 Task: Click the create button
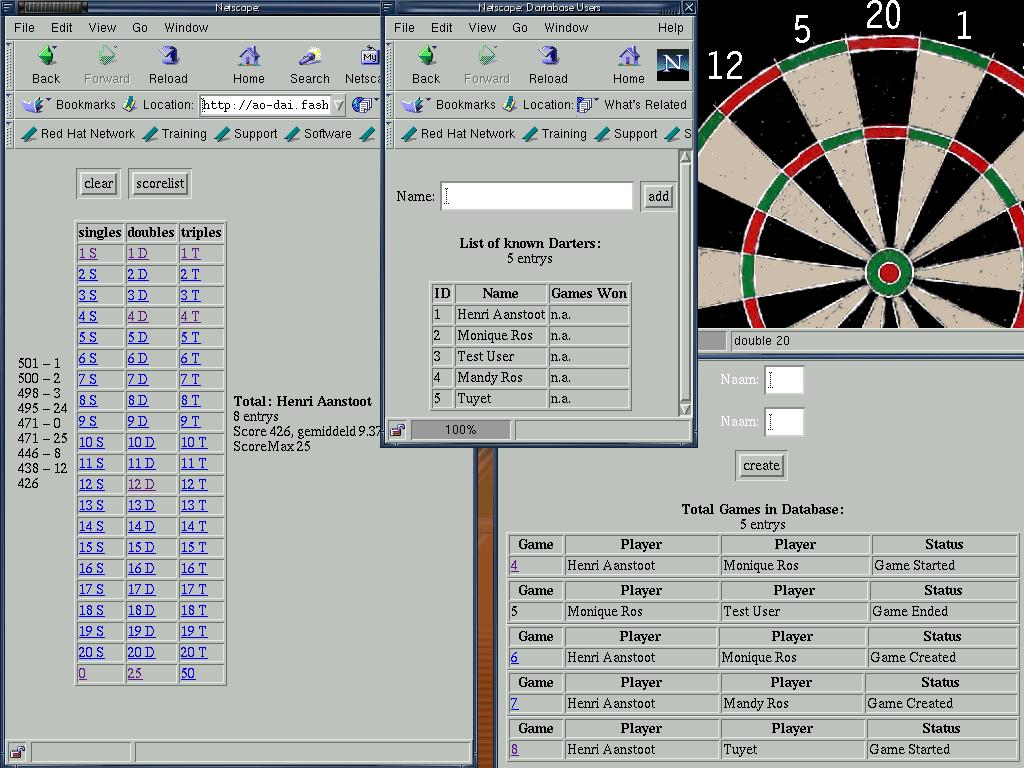pos(761,466)
